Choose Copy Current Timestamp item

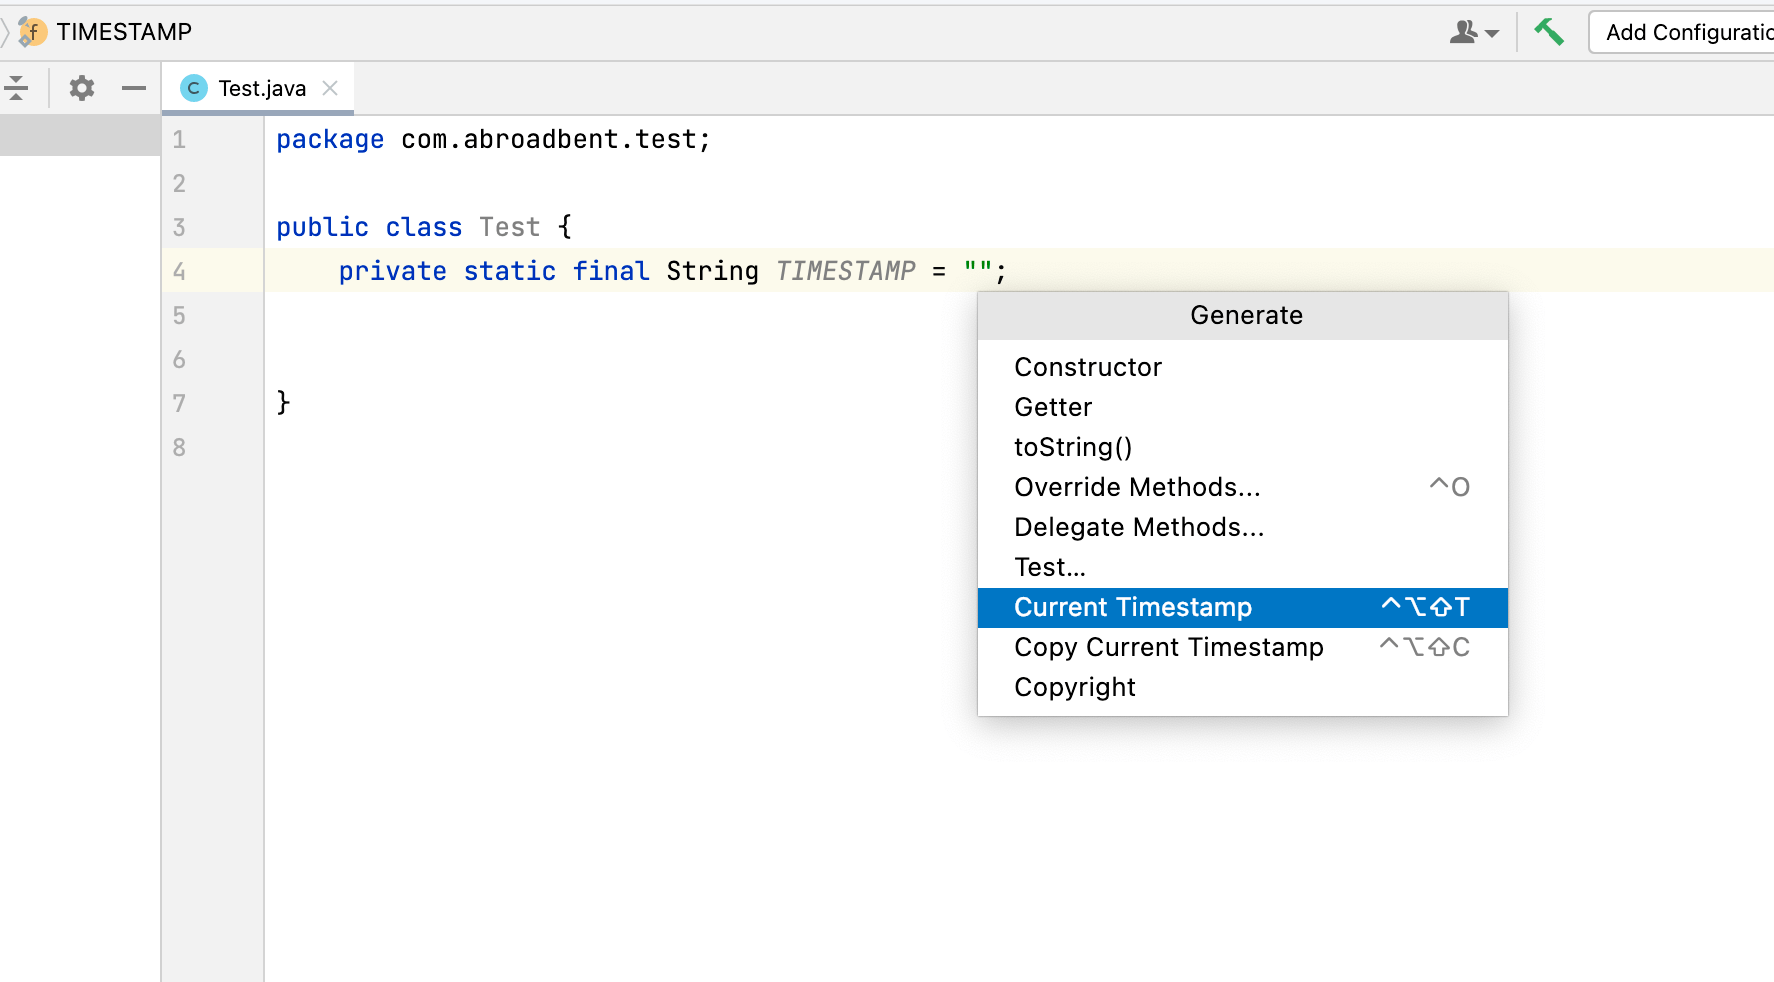[1168, 647]
